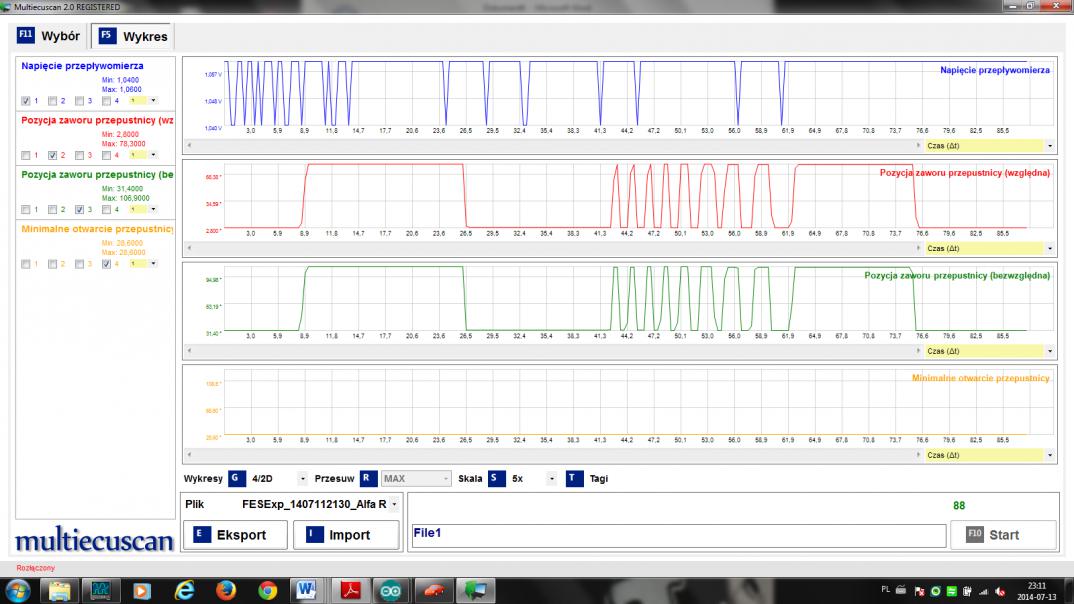Image resolution: width=1074 pixels, height=604 pixels.
Task: Open the Plik file selection dropdown
Action: (394, 505)
